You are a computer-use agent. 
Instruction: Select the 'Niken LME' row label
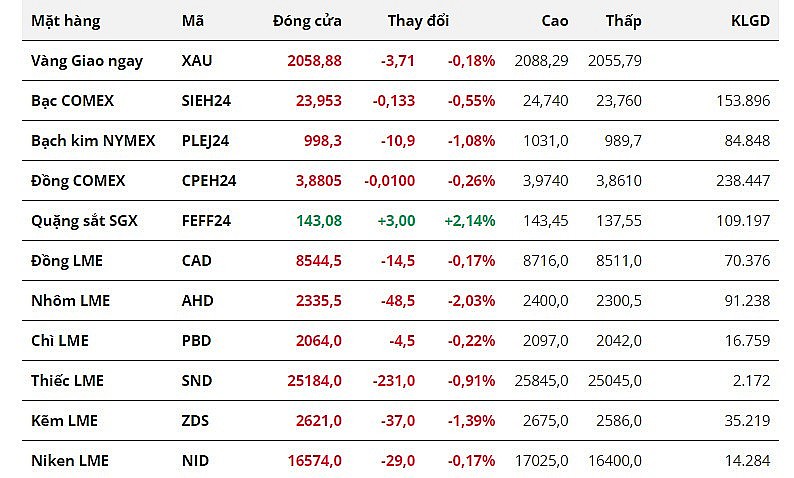(70, 461)
